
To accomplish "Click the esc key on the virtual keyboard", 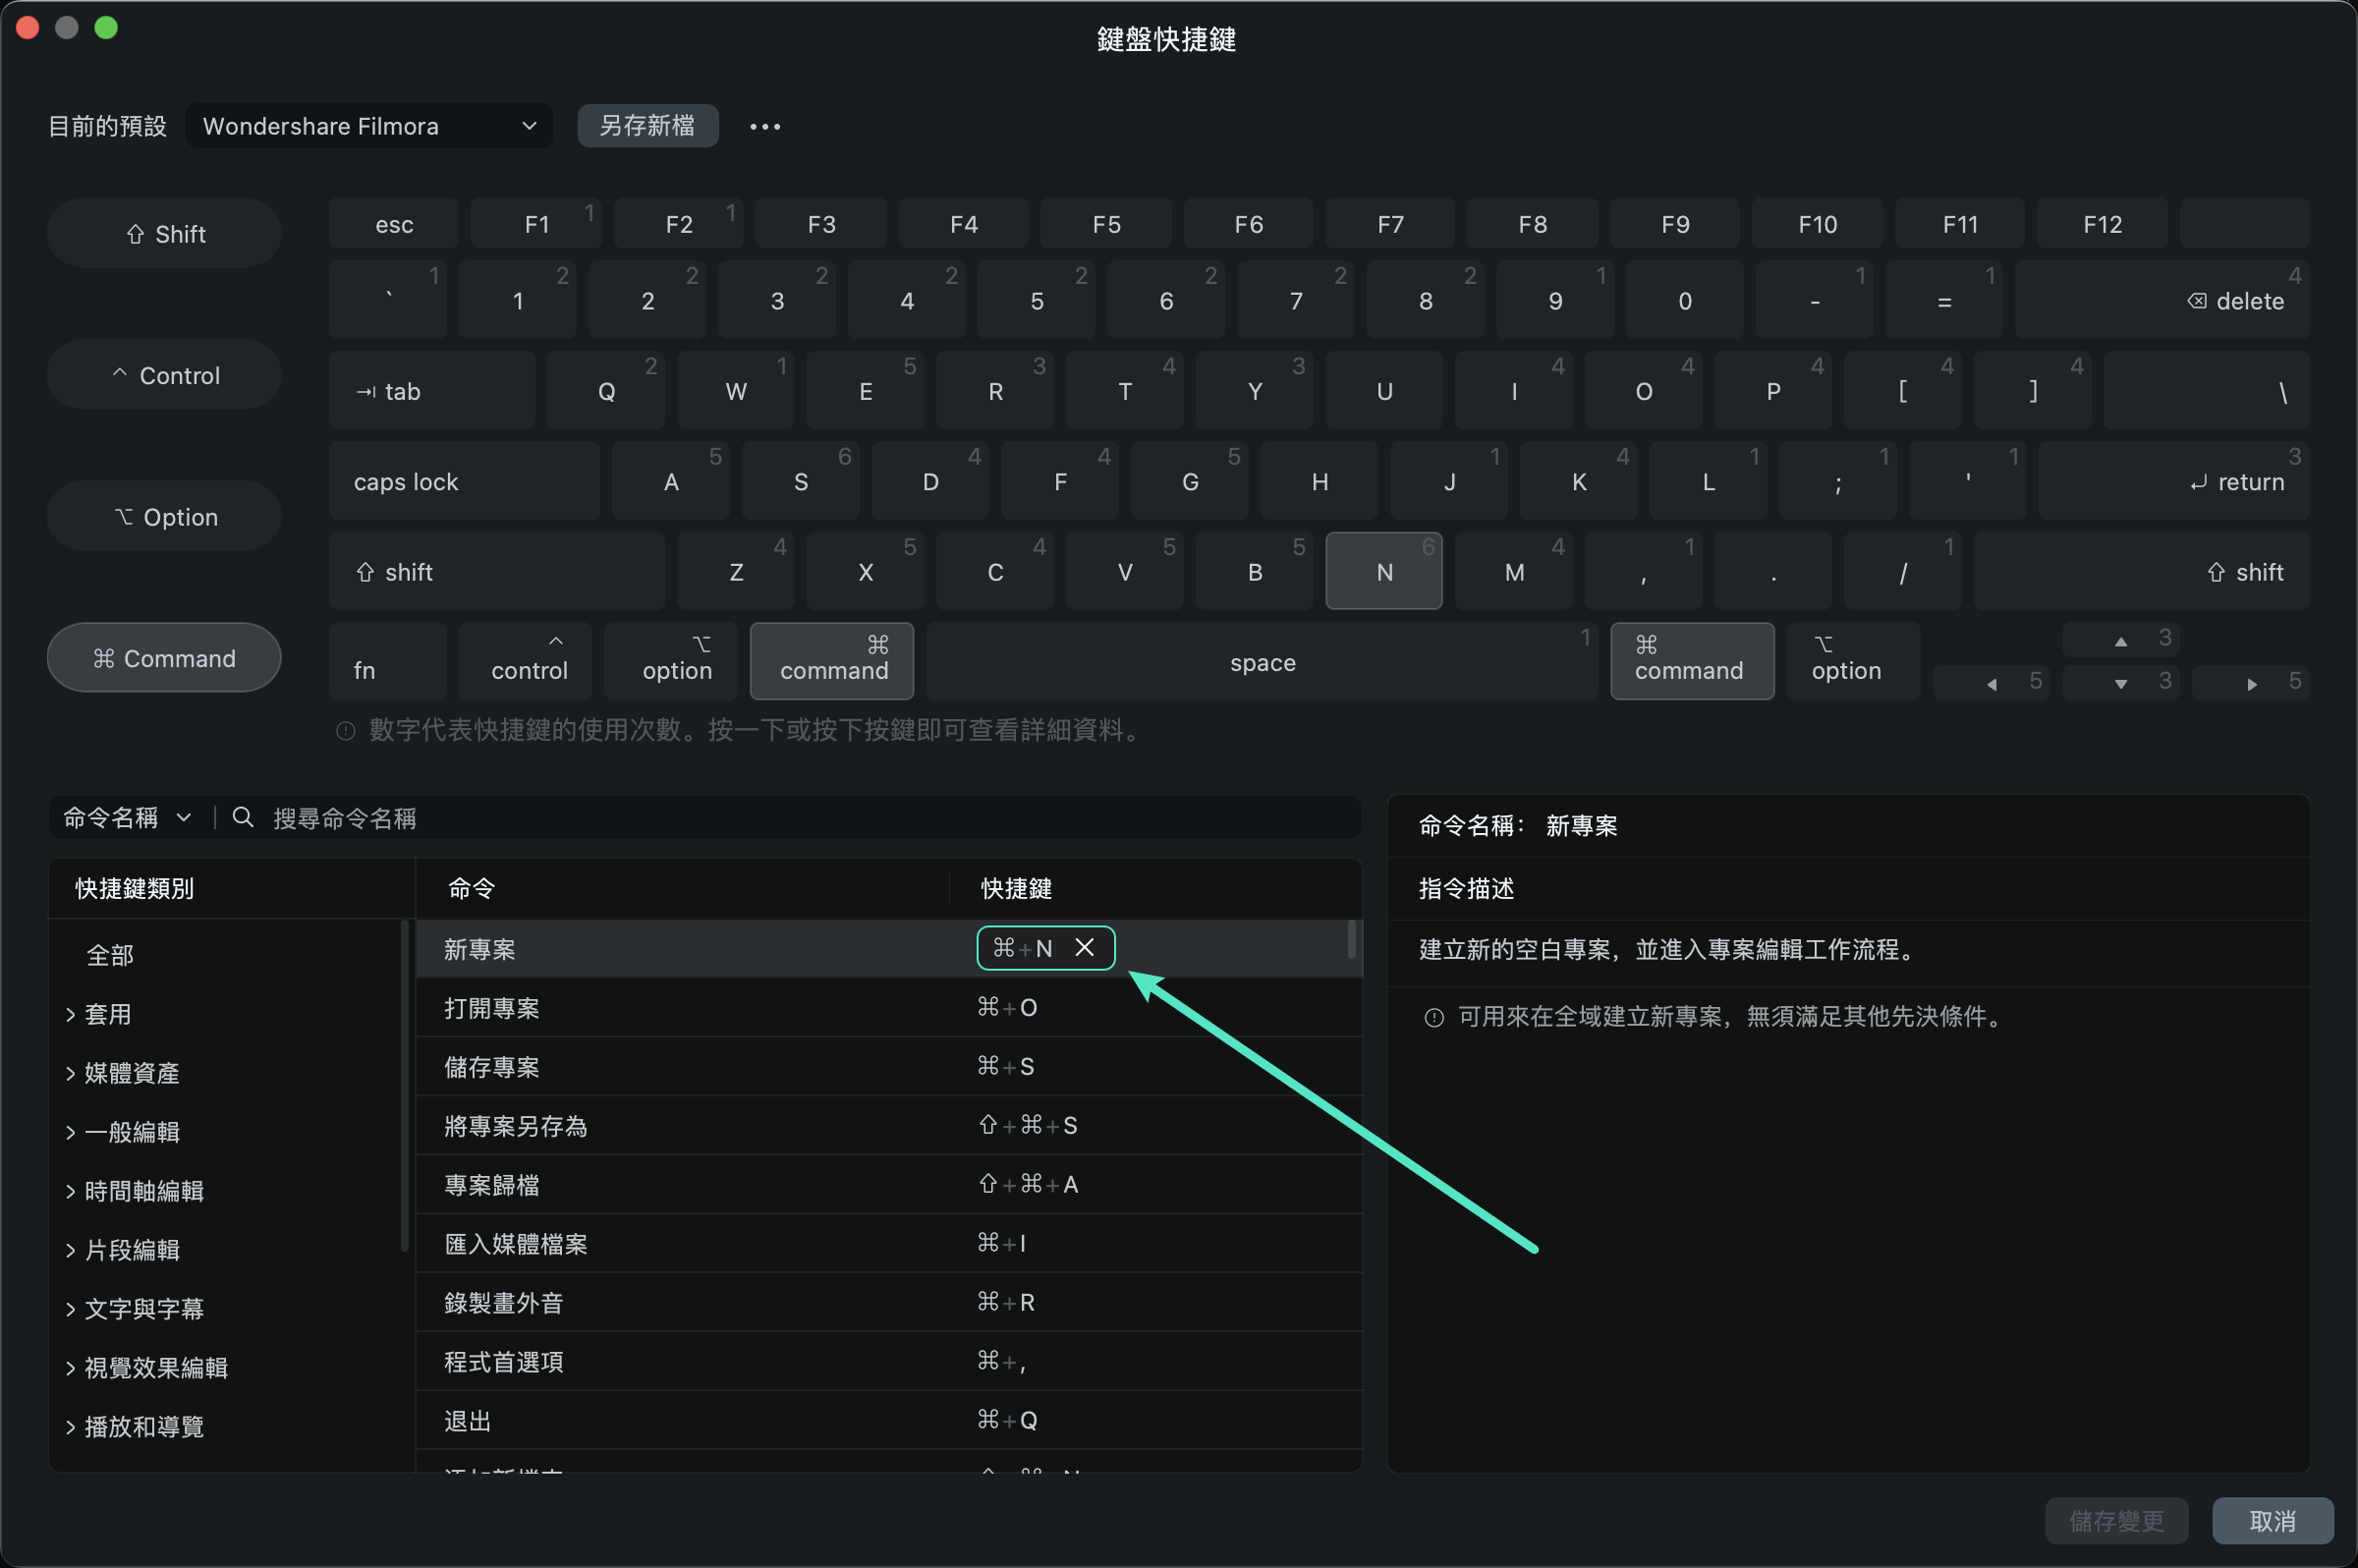I will click(x=394, y=224).
